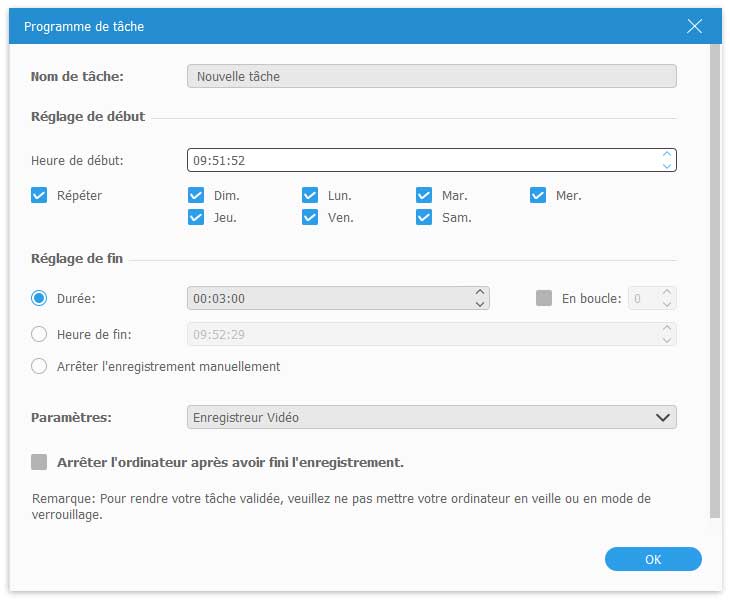Close the Programme de tâche dialog
The width and height of the screenshot is (730, 600).
pyautogui.click(x=694, y=27)
